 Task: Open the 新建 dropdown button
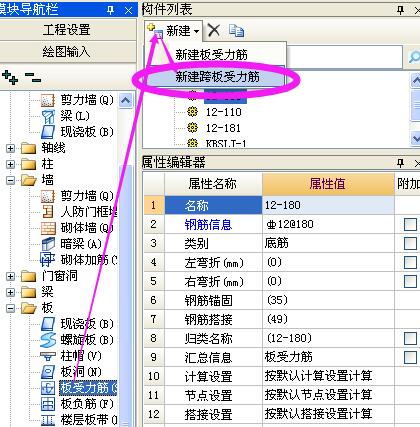coord(174,30)
